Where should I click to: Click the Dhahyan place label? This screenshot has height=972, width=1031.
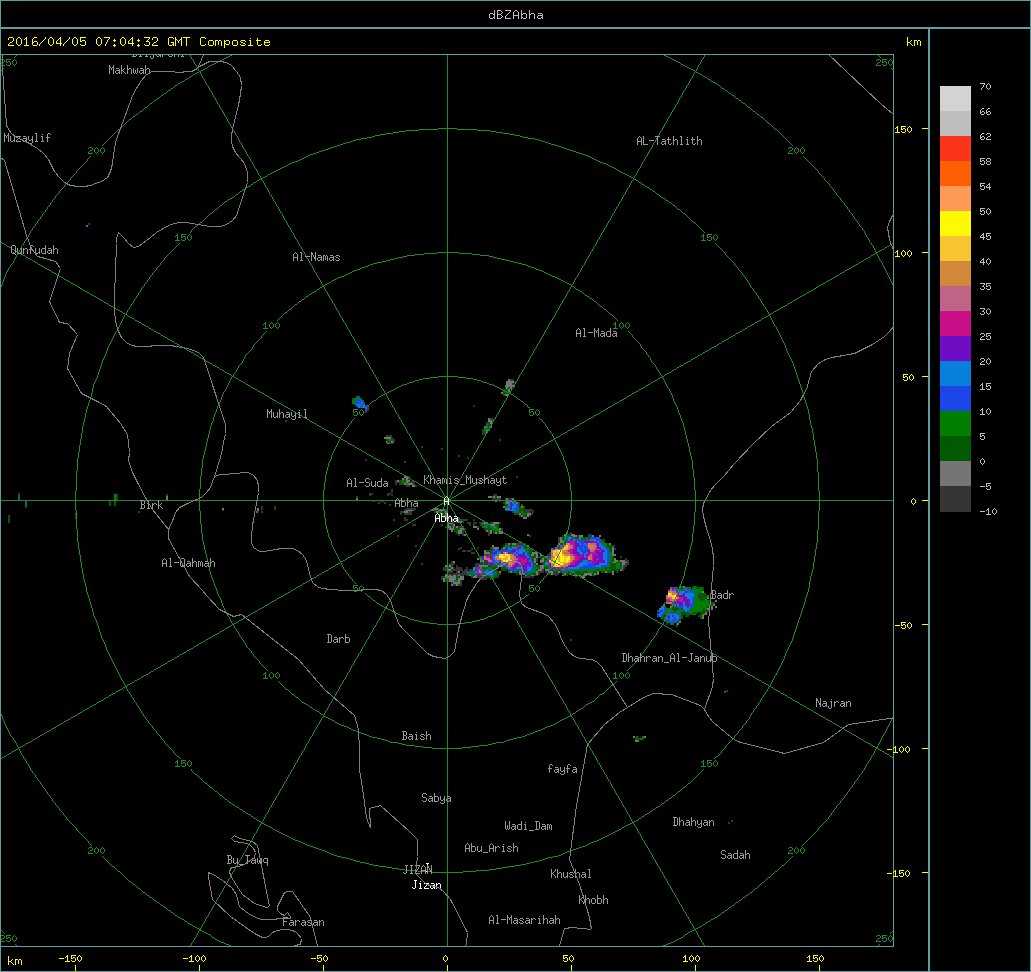pos(693,822)
